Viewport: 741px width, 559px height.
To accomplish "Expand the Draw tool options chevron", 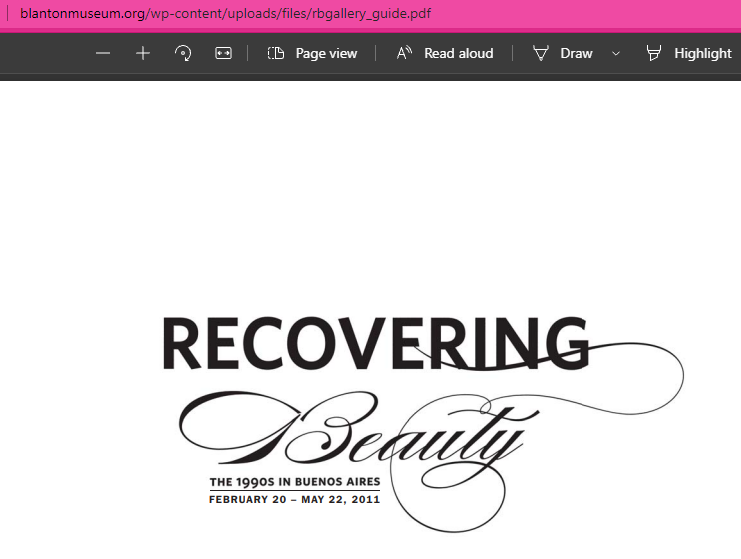I will [x=616, y=53].
